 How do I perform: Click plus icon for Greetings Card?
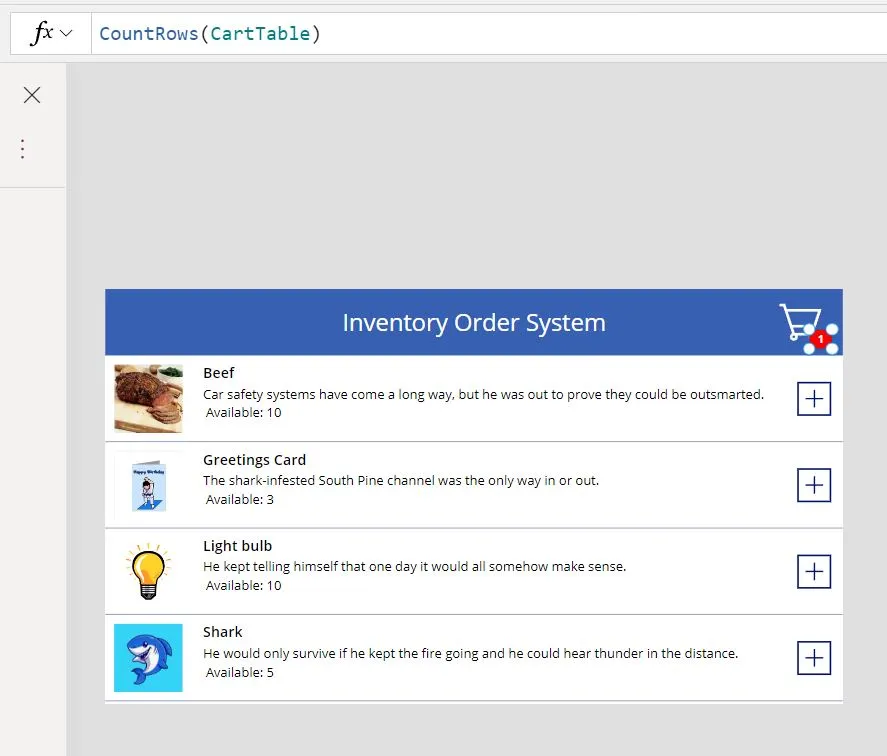814,485
